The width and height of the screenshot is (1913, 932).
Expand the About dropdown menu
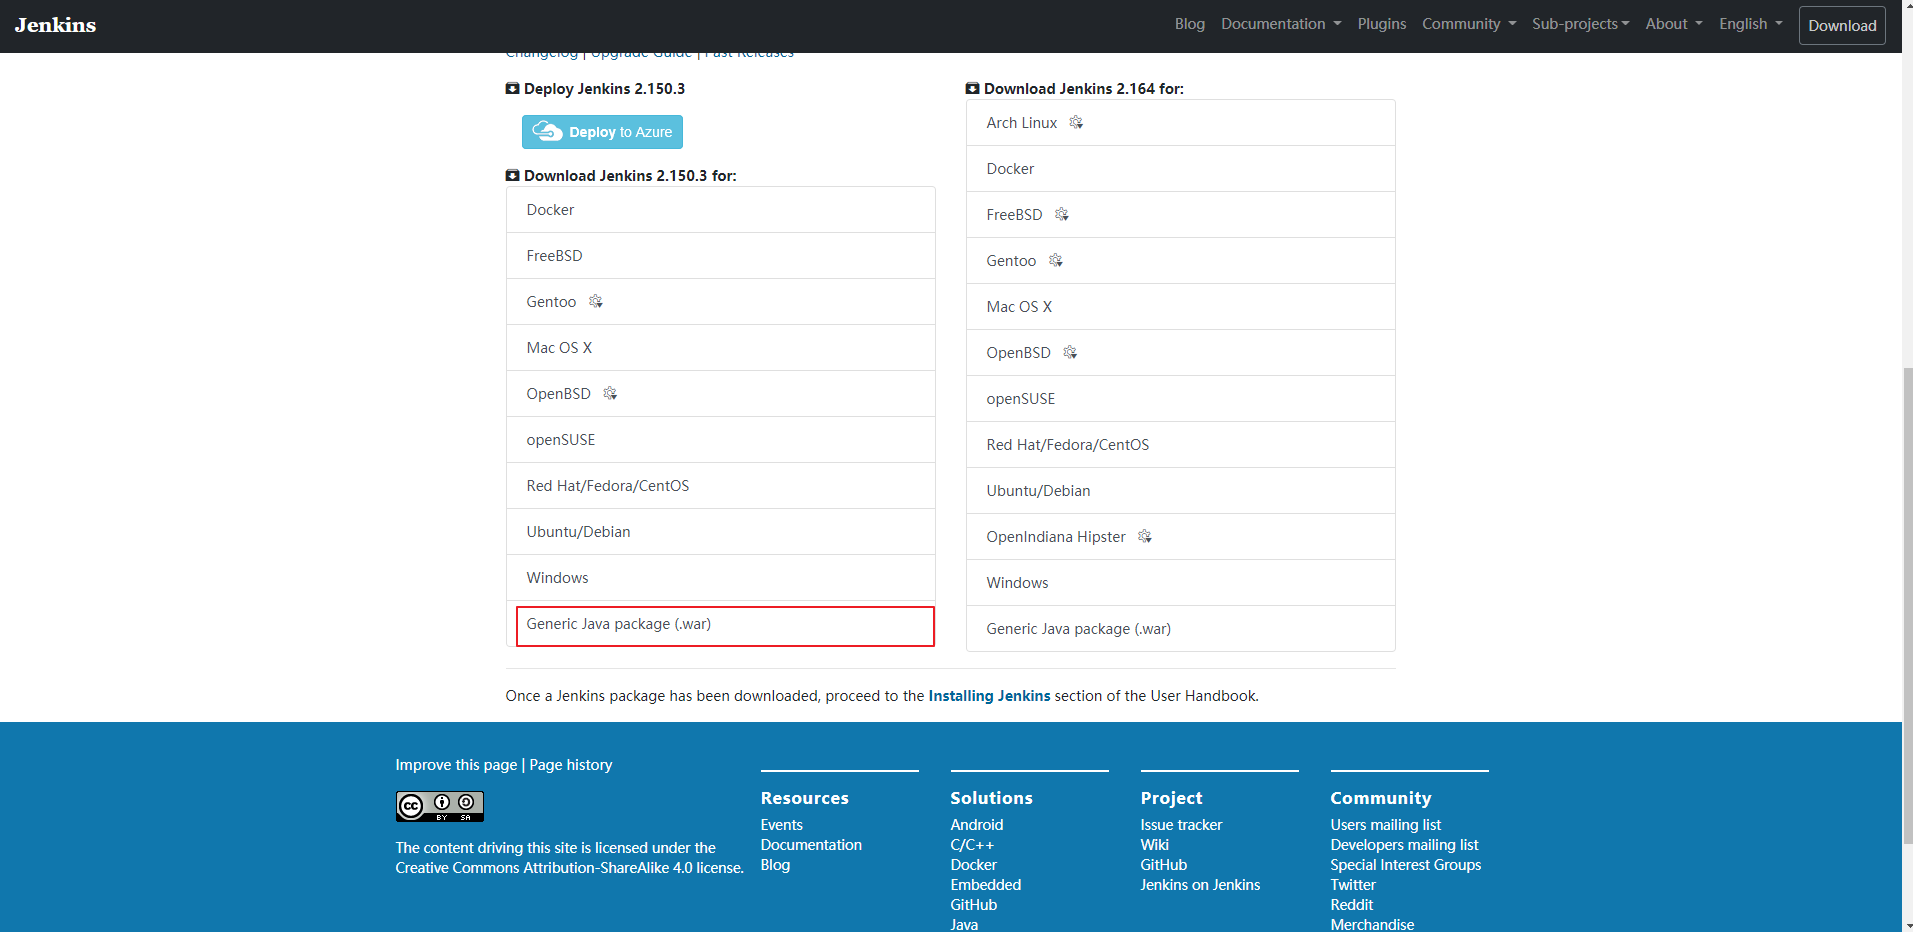coord(1674,24)
